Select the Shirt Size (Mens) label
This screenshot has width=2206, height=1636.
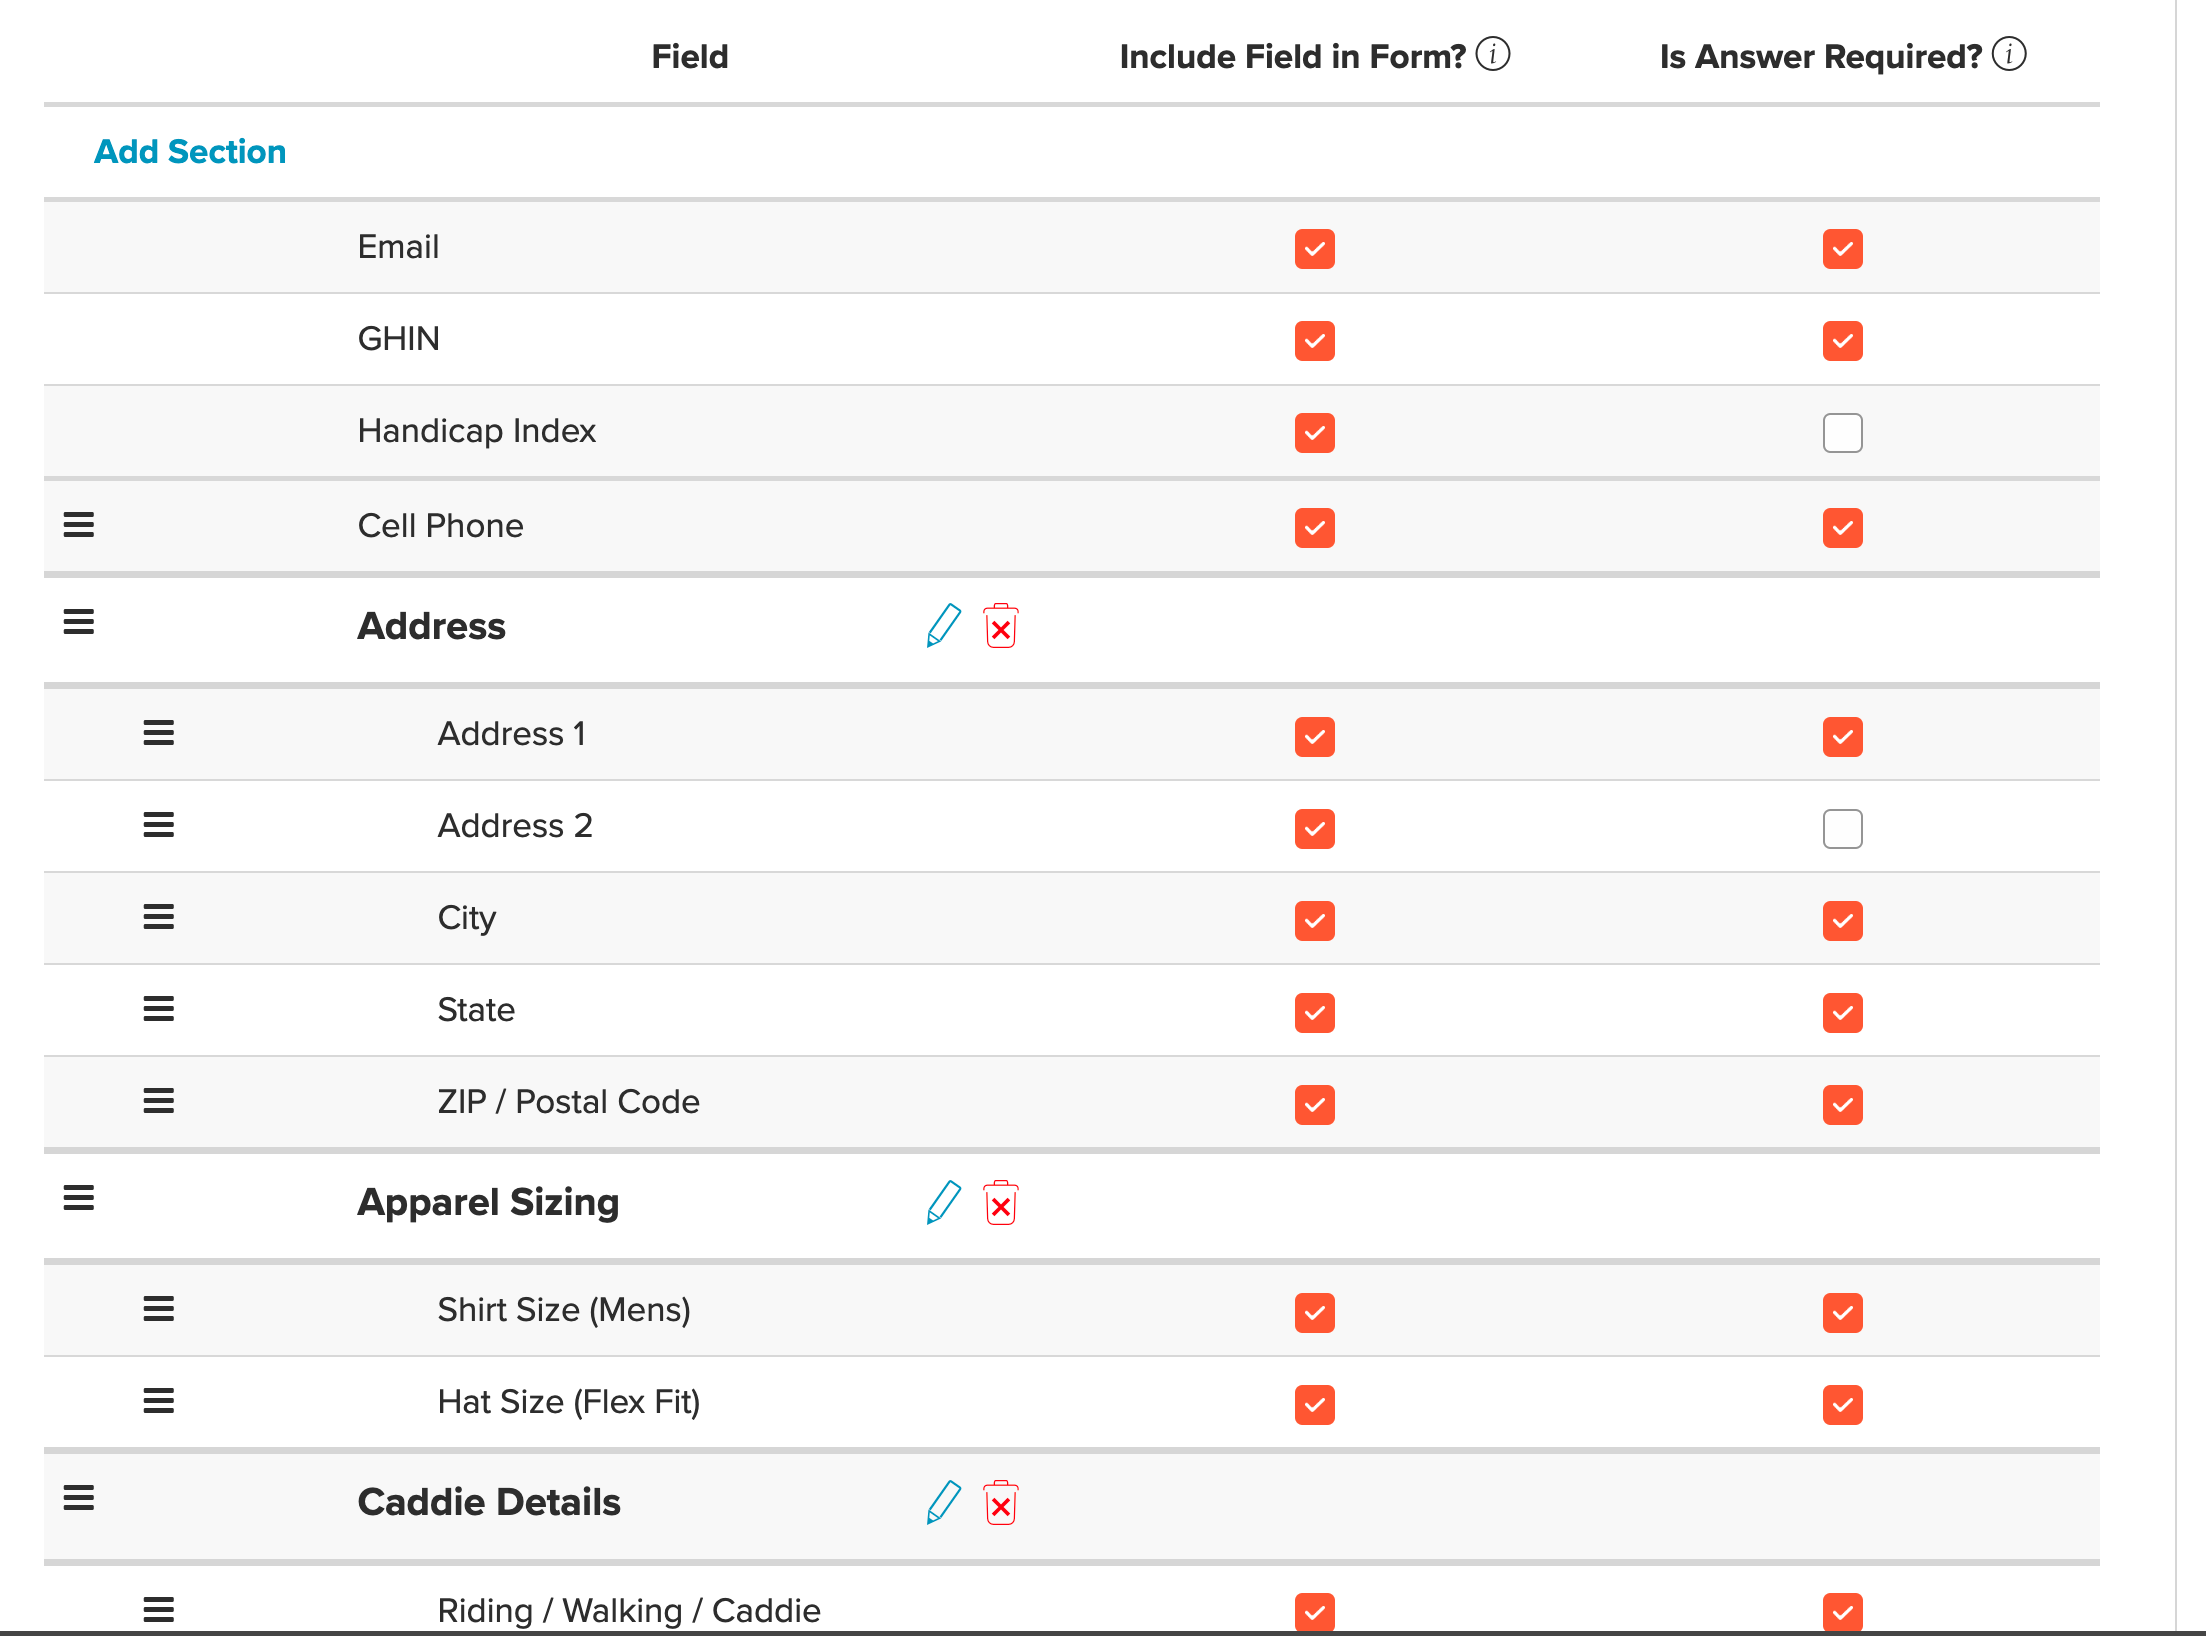tap(565, 1310)
